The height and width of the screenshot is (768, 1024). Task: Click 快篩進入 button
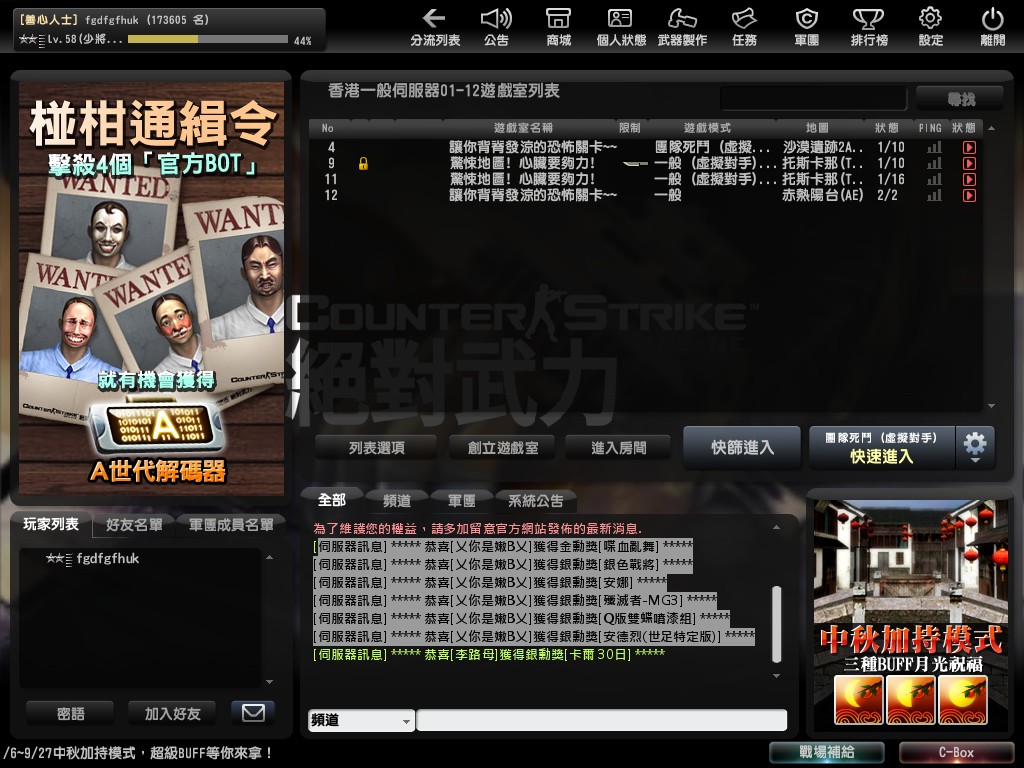[742, 447]
